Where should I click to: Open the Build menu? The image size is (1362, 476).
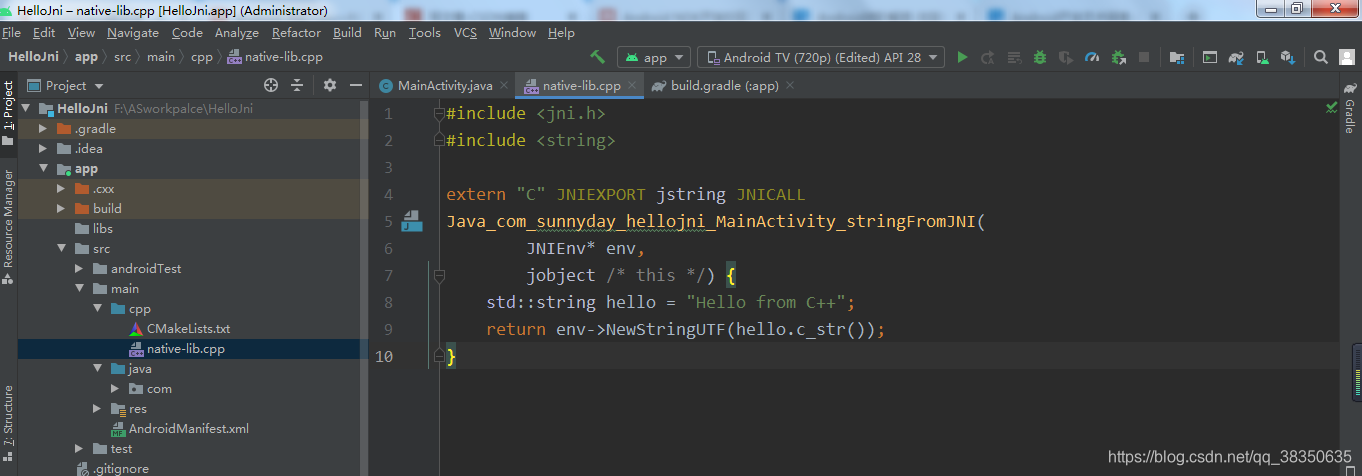(x=347, y=33)
